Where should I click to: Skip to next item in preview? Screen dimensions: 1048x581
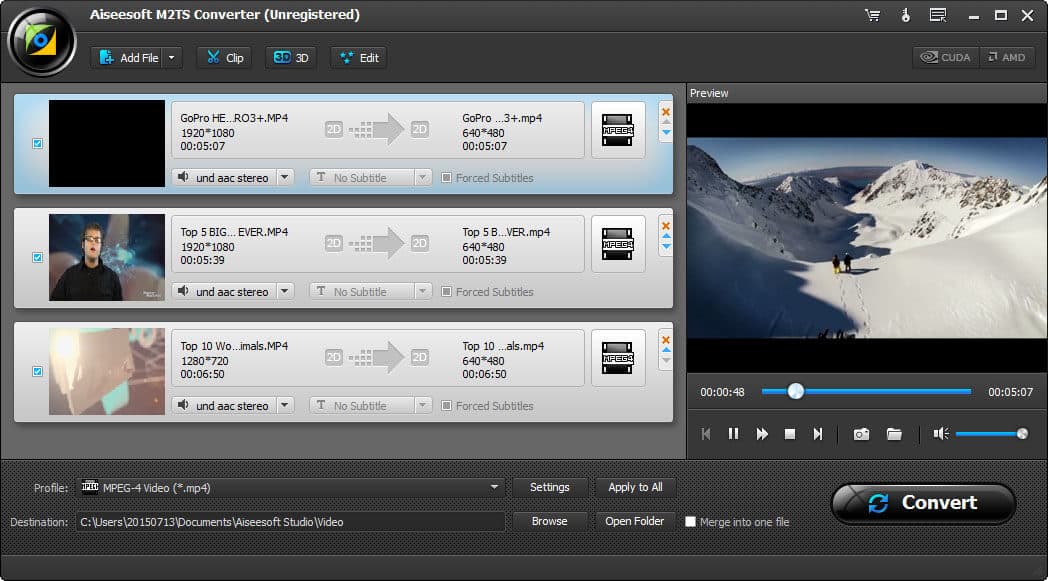pos(817,434)
